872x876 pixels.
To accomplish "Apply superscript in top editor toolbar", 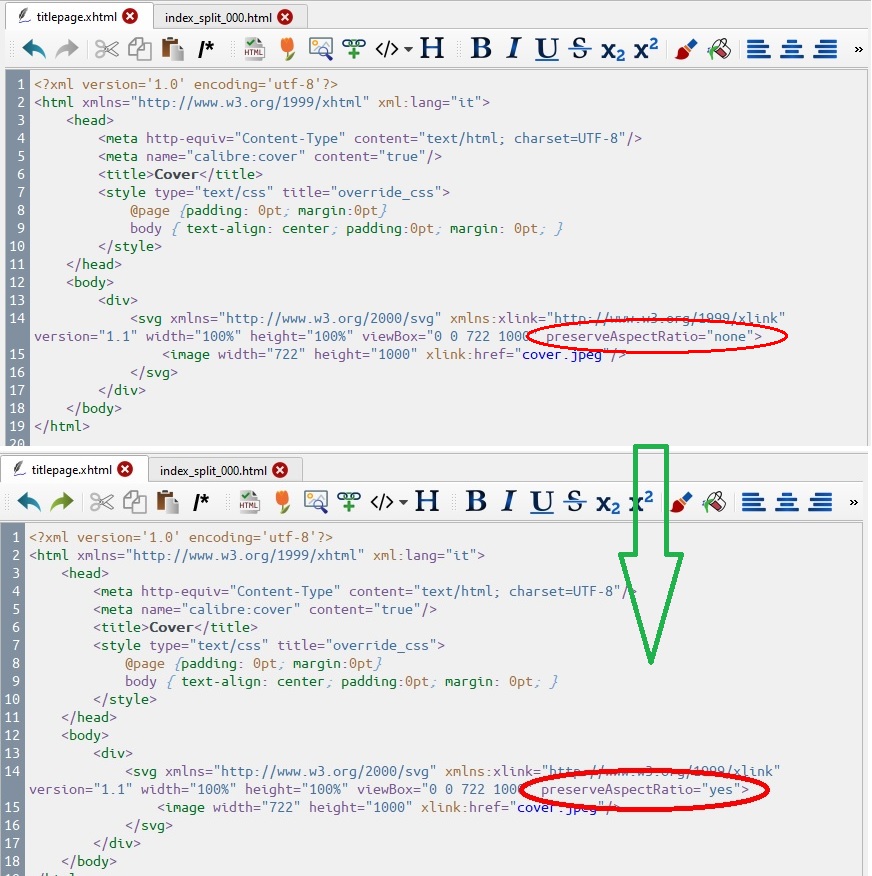I will [646, 48].
